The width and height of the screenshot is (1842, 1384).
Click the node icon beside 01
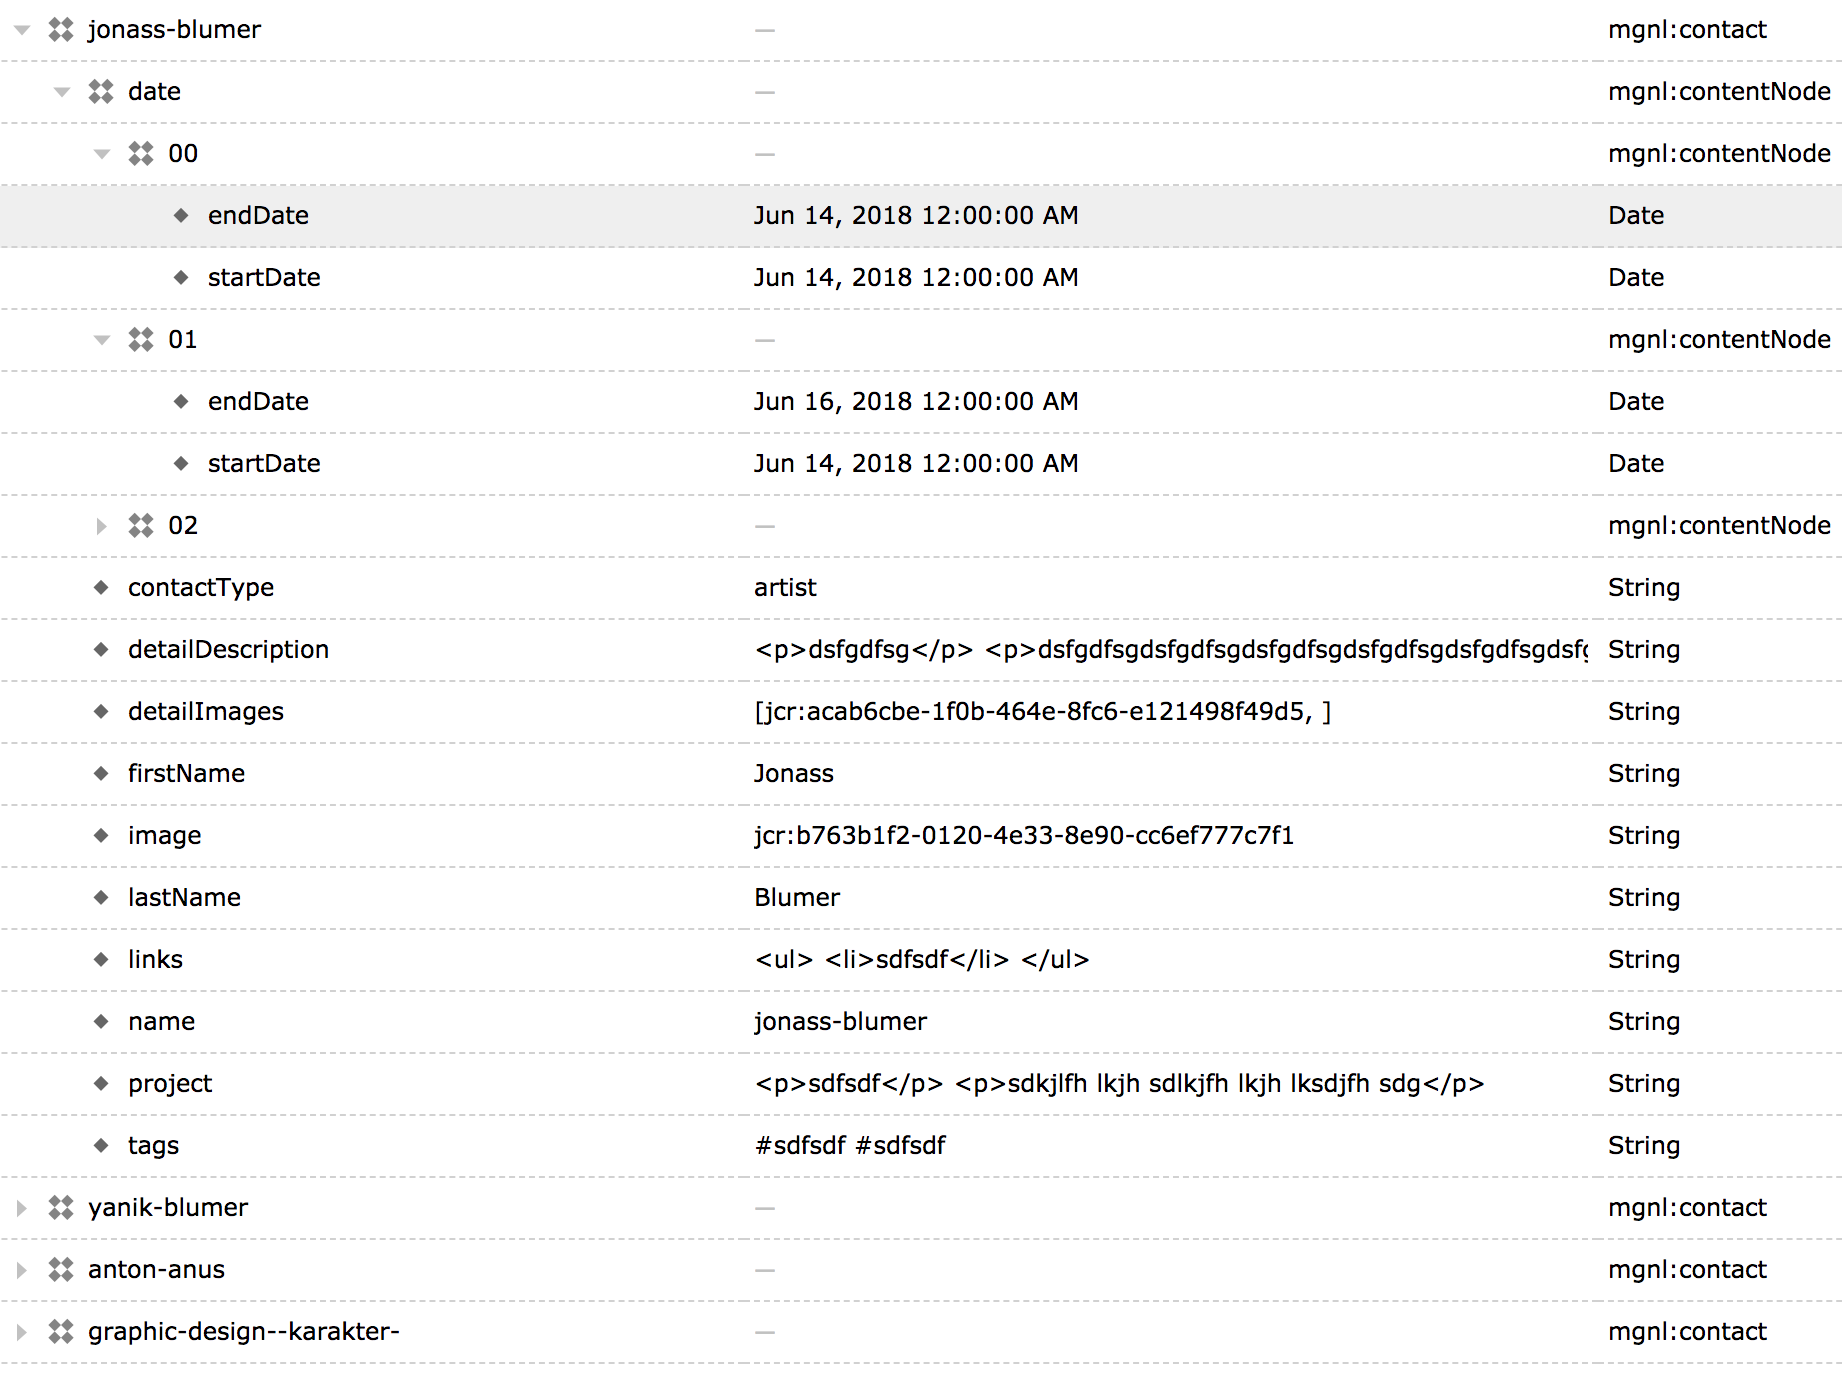tap(141, 340)
